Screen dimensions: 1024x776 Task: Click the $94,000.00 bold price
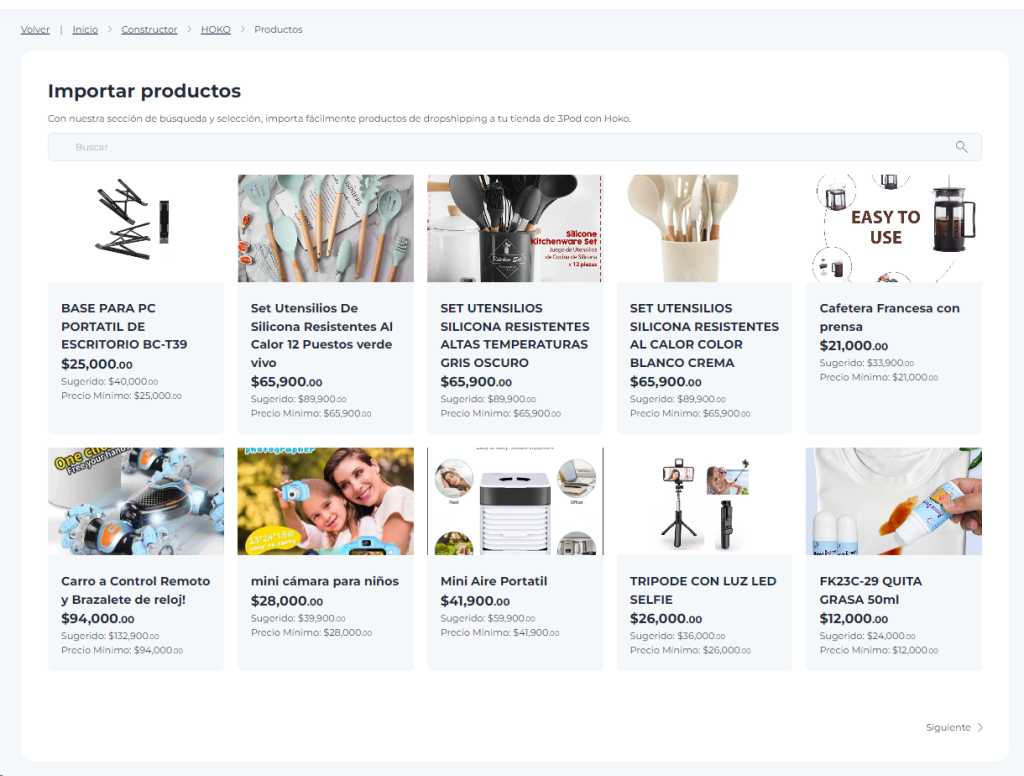(x=98, y=619)
